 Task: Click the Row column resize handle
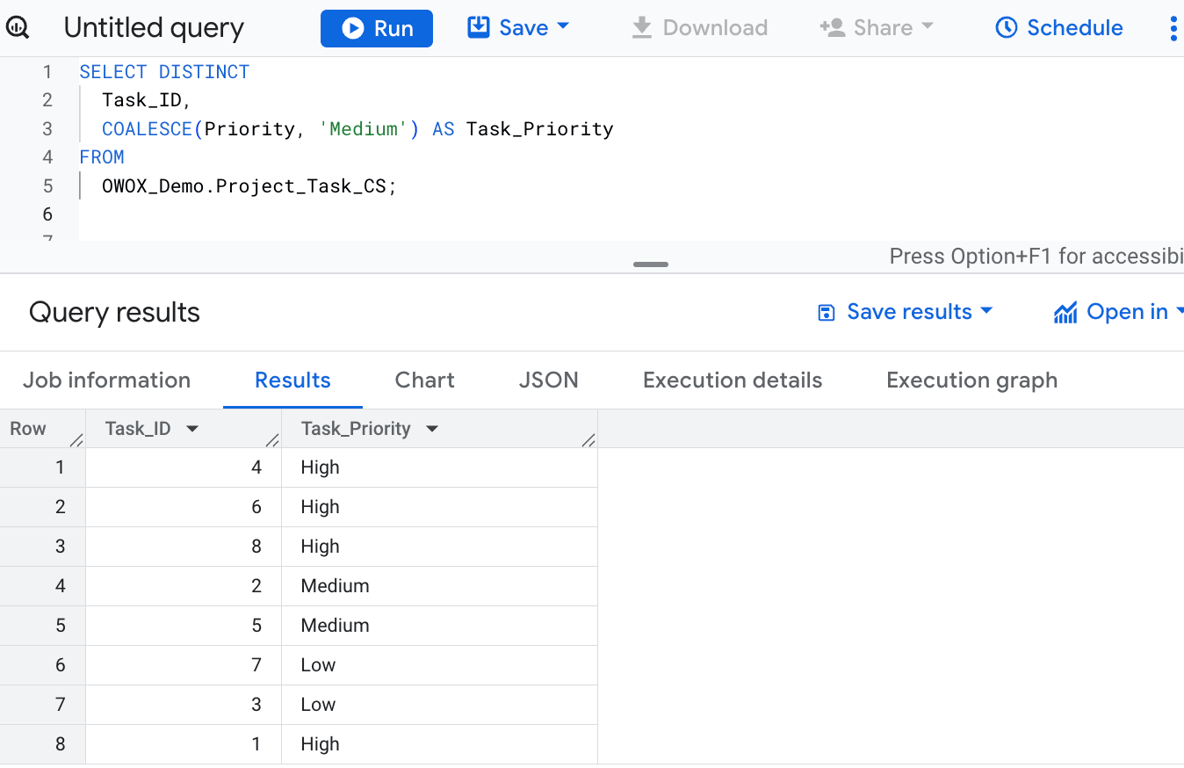(76, 440)
